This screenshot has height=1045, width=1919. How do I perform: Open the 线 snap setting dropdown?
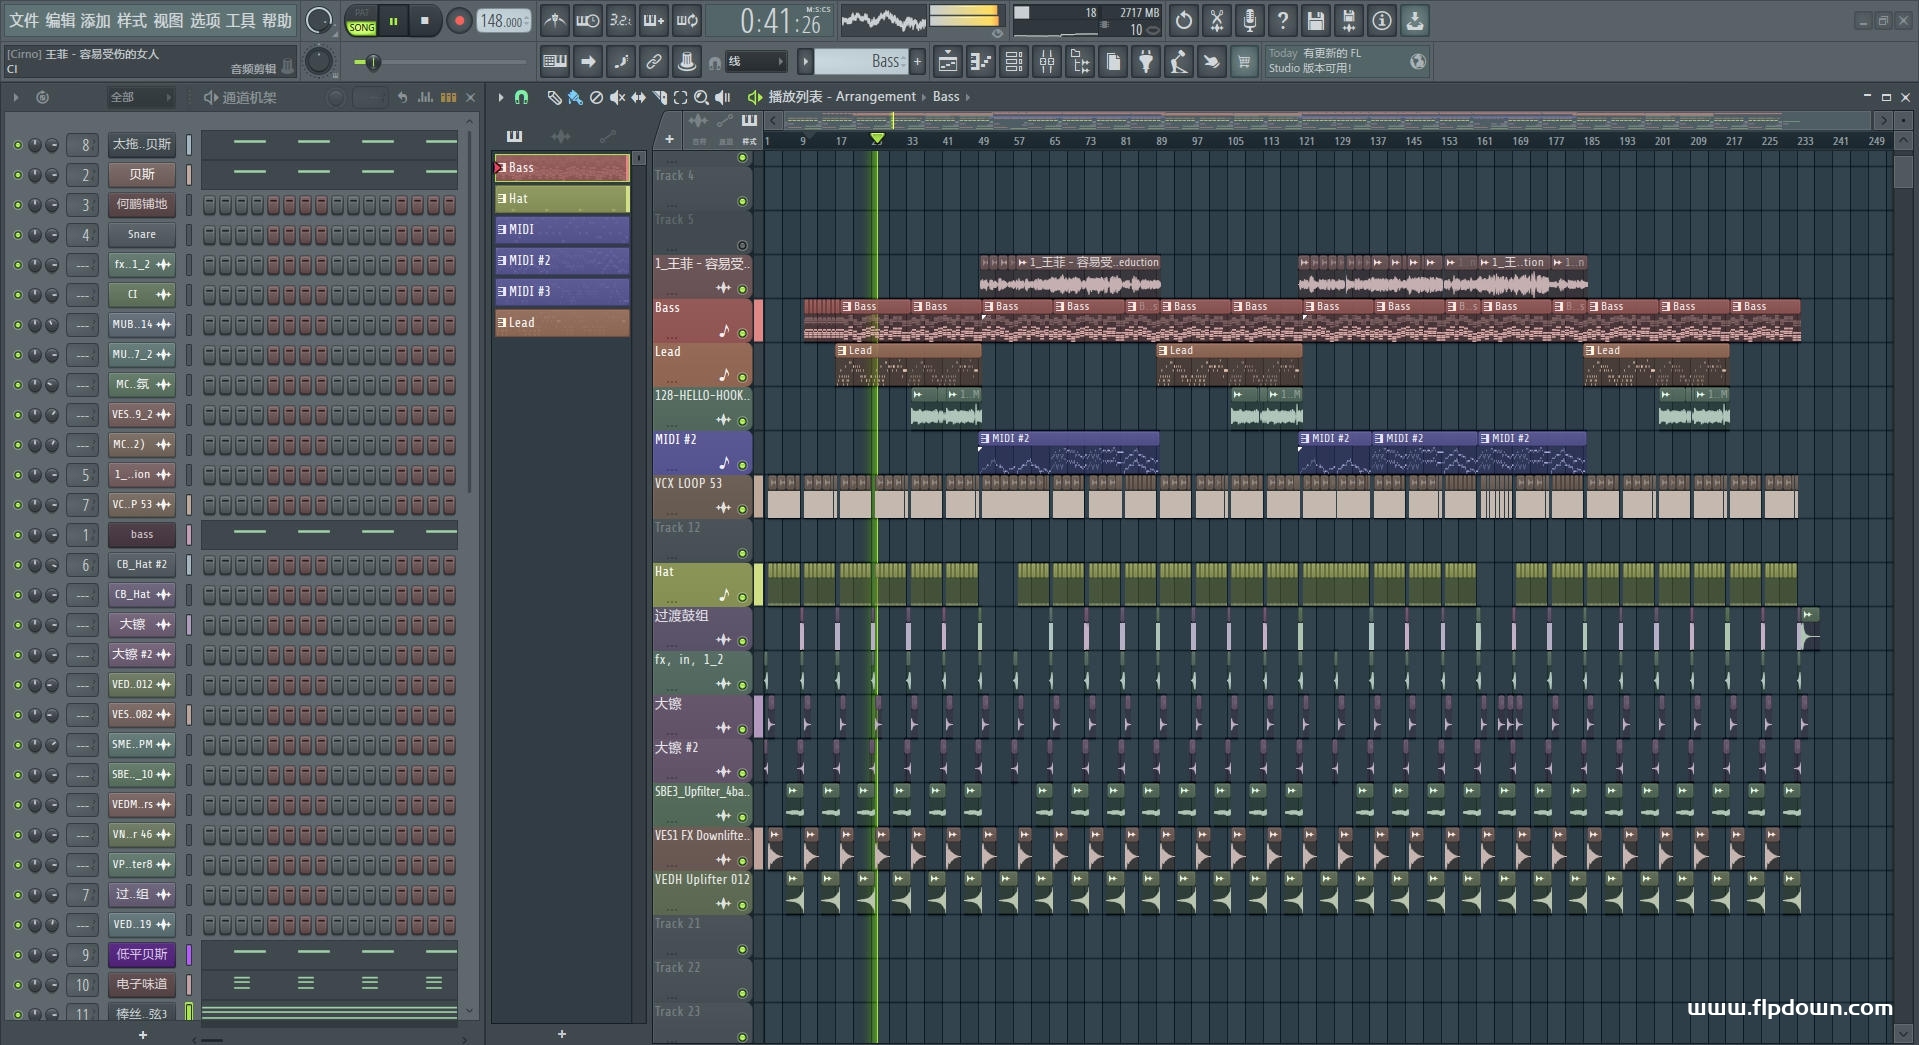(755, 62)
